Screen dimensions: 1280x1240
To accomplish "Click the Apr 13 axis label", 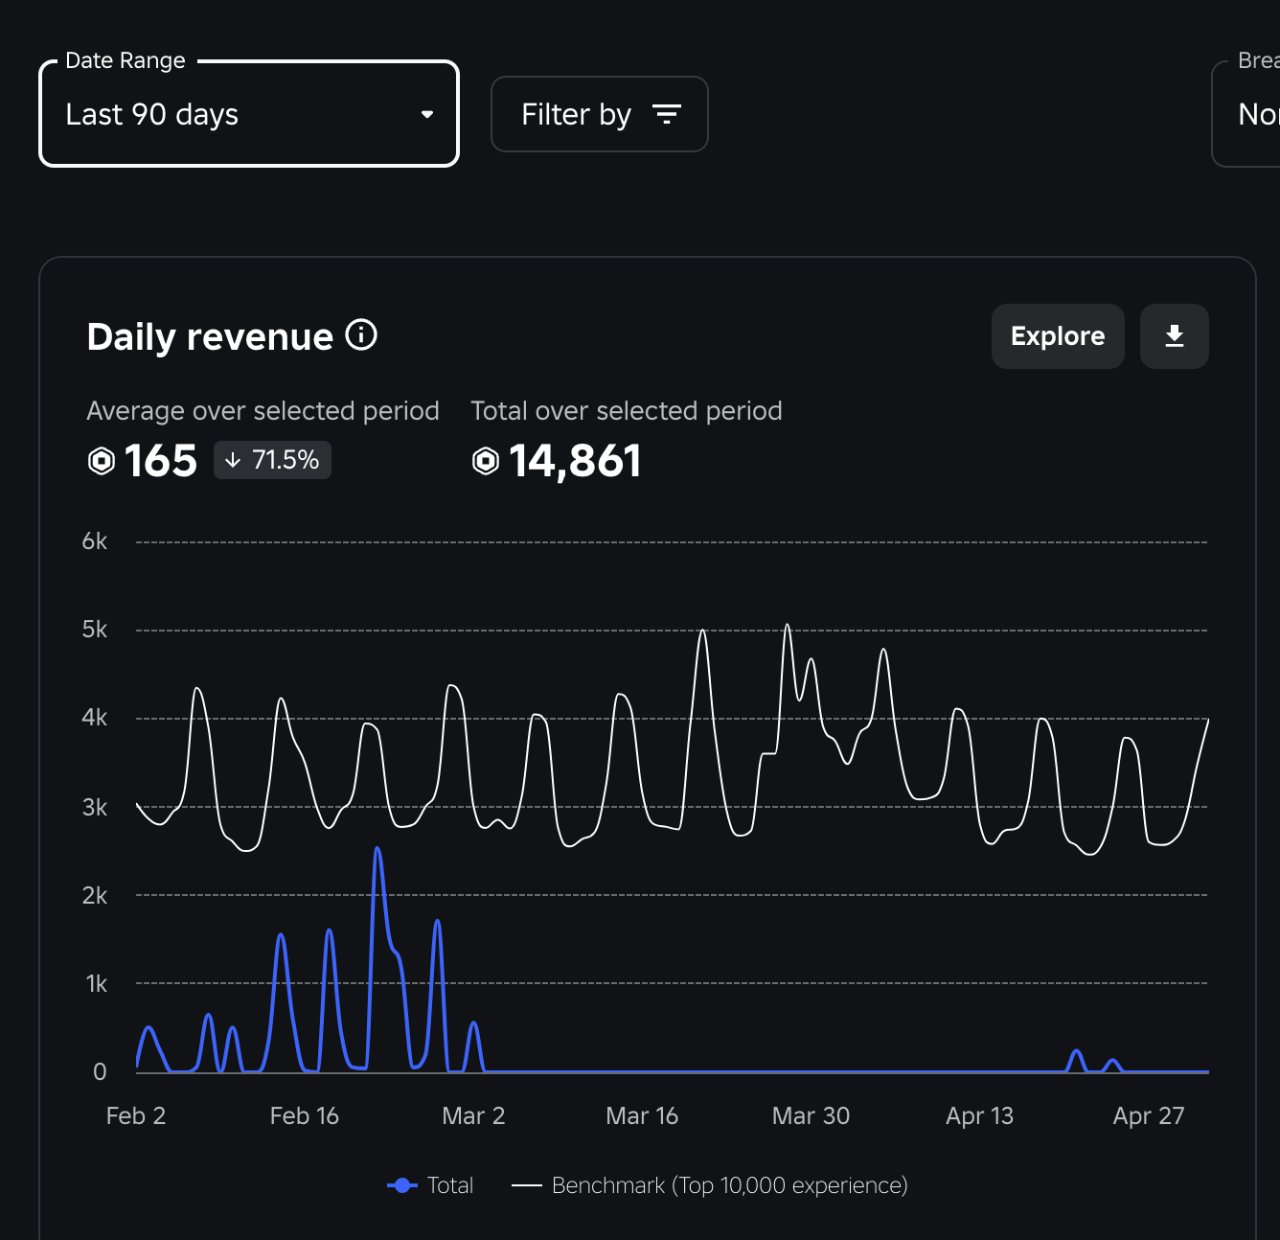I will click(980, 1116).
